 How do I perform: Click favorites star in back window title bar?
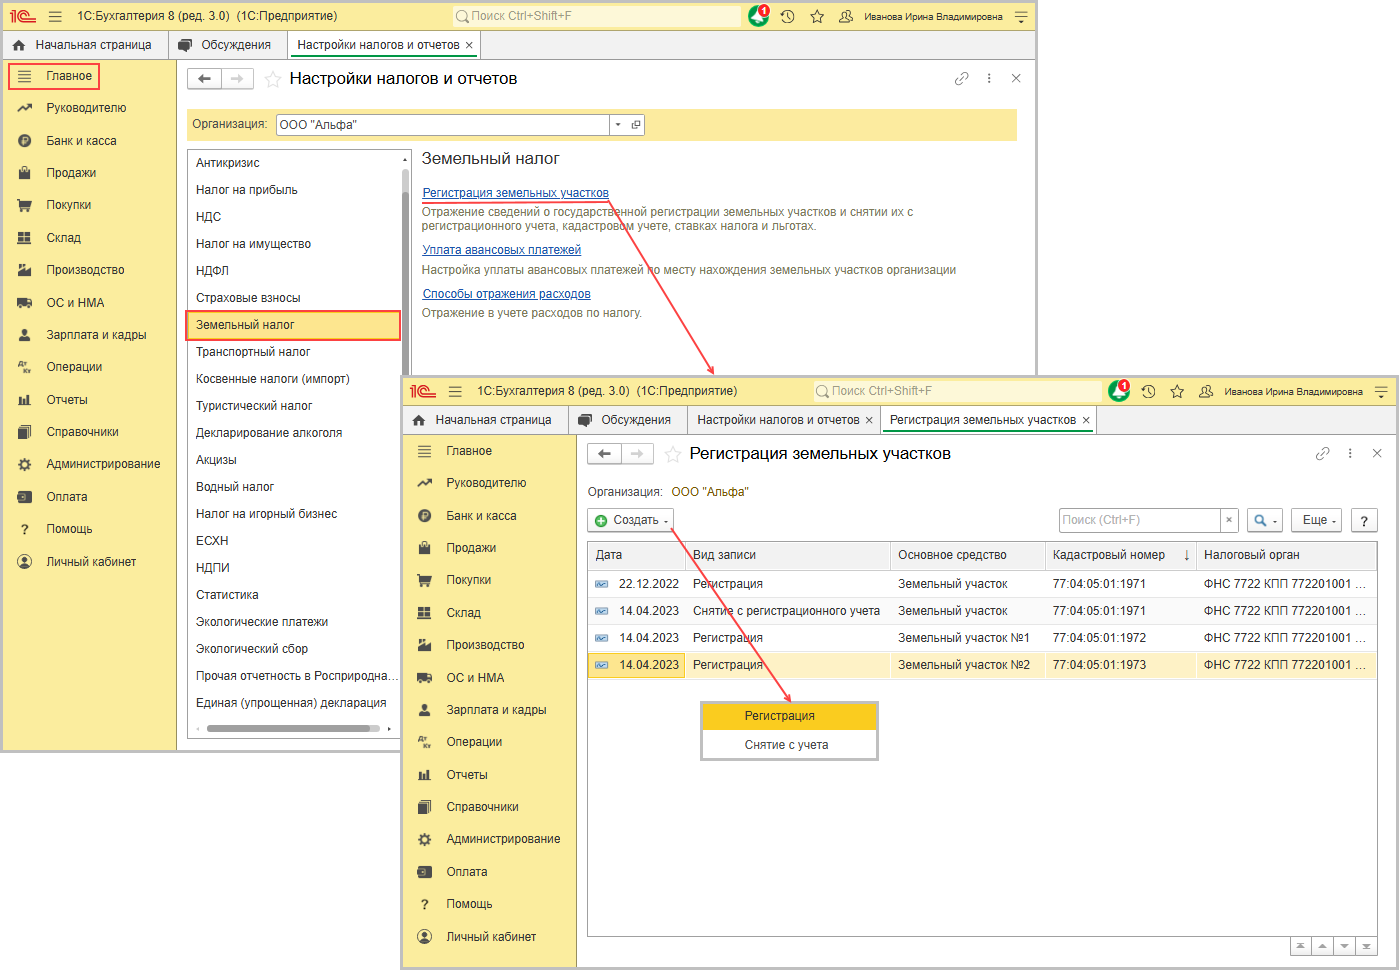817,16
